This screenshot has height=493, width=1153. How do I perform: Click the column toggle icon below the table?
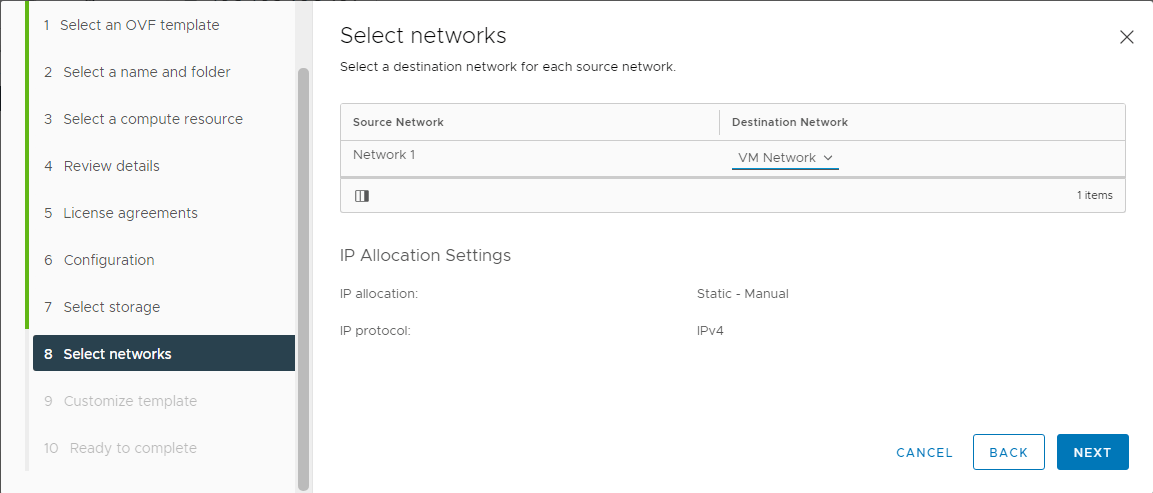click(x=362, y=196)
